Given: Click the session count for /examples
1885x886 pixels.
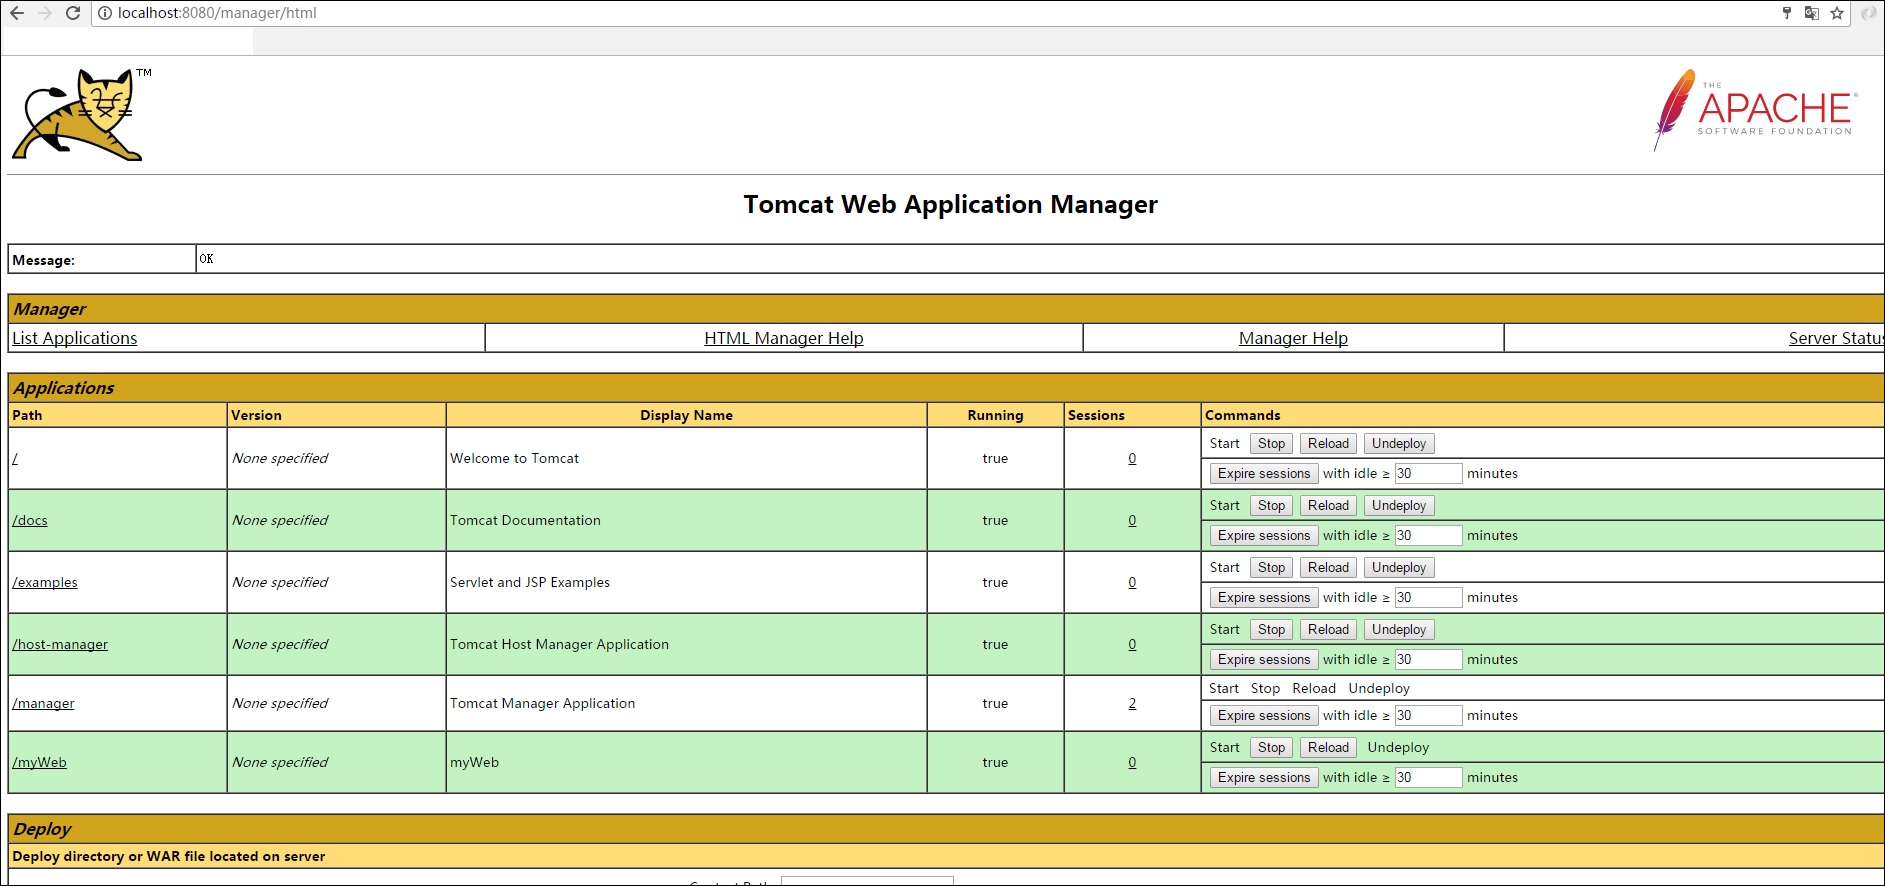Looking at the screenshot, I should point(1132,582).
